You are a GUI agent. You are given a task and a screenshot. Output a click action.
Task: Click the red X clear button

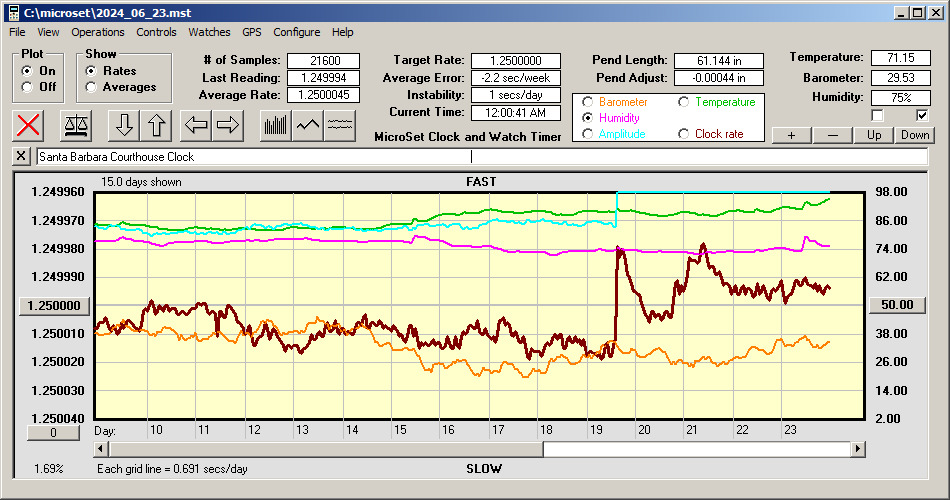click(29, 125)
